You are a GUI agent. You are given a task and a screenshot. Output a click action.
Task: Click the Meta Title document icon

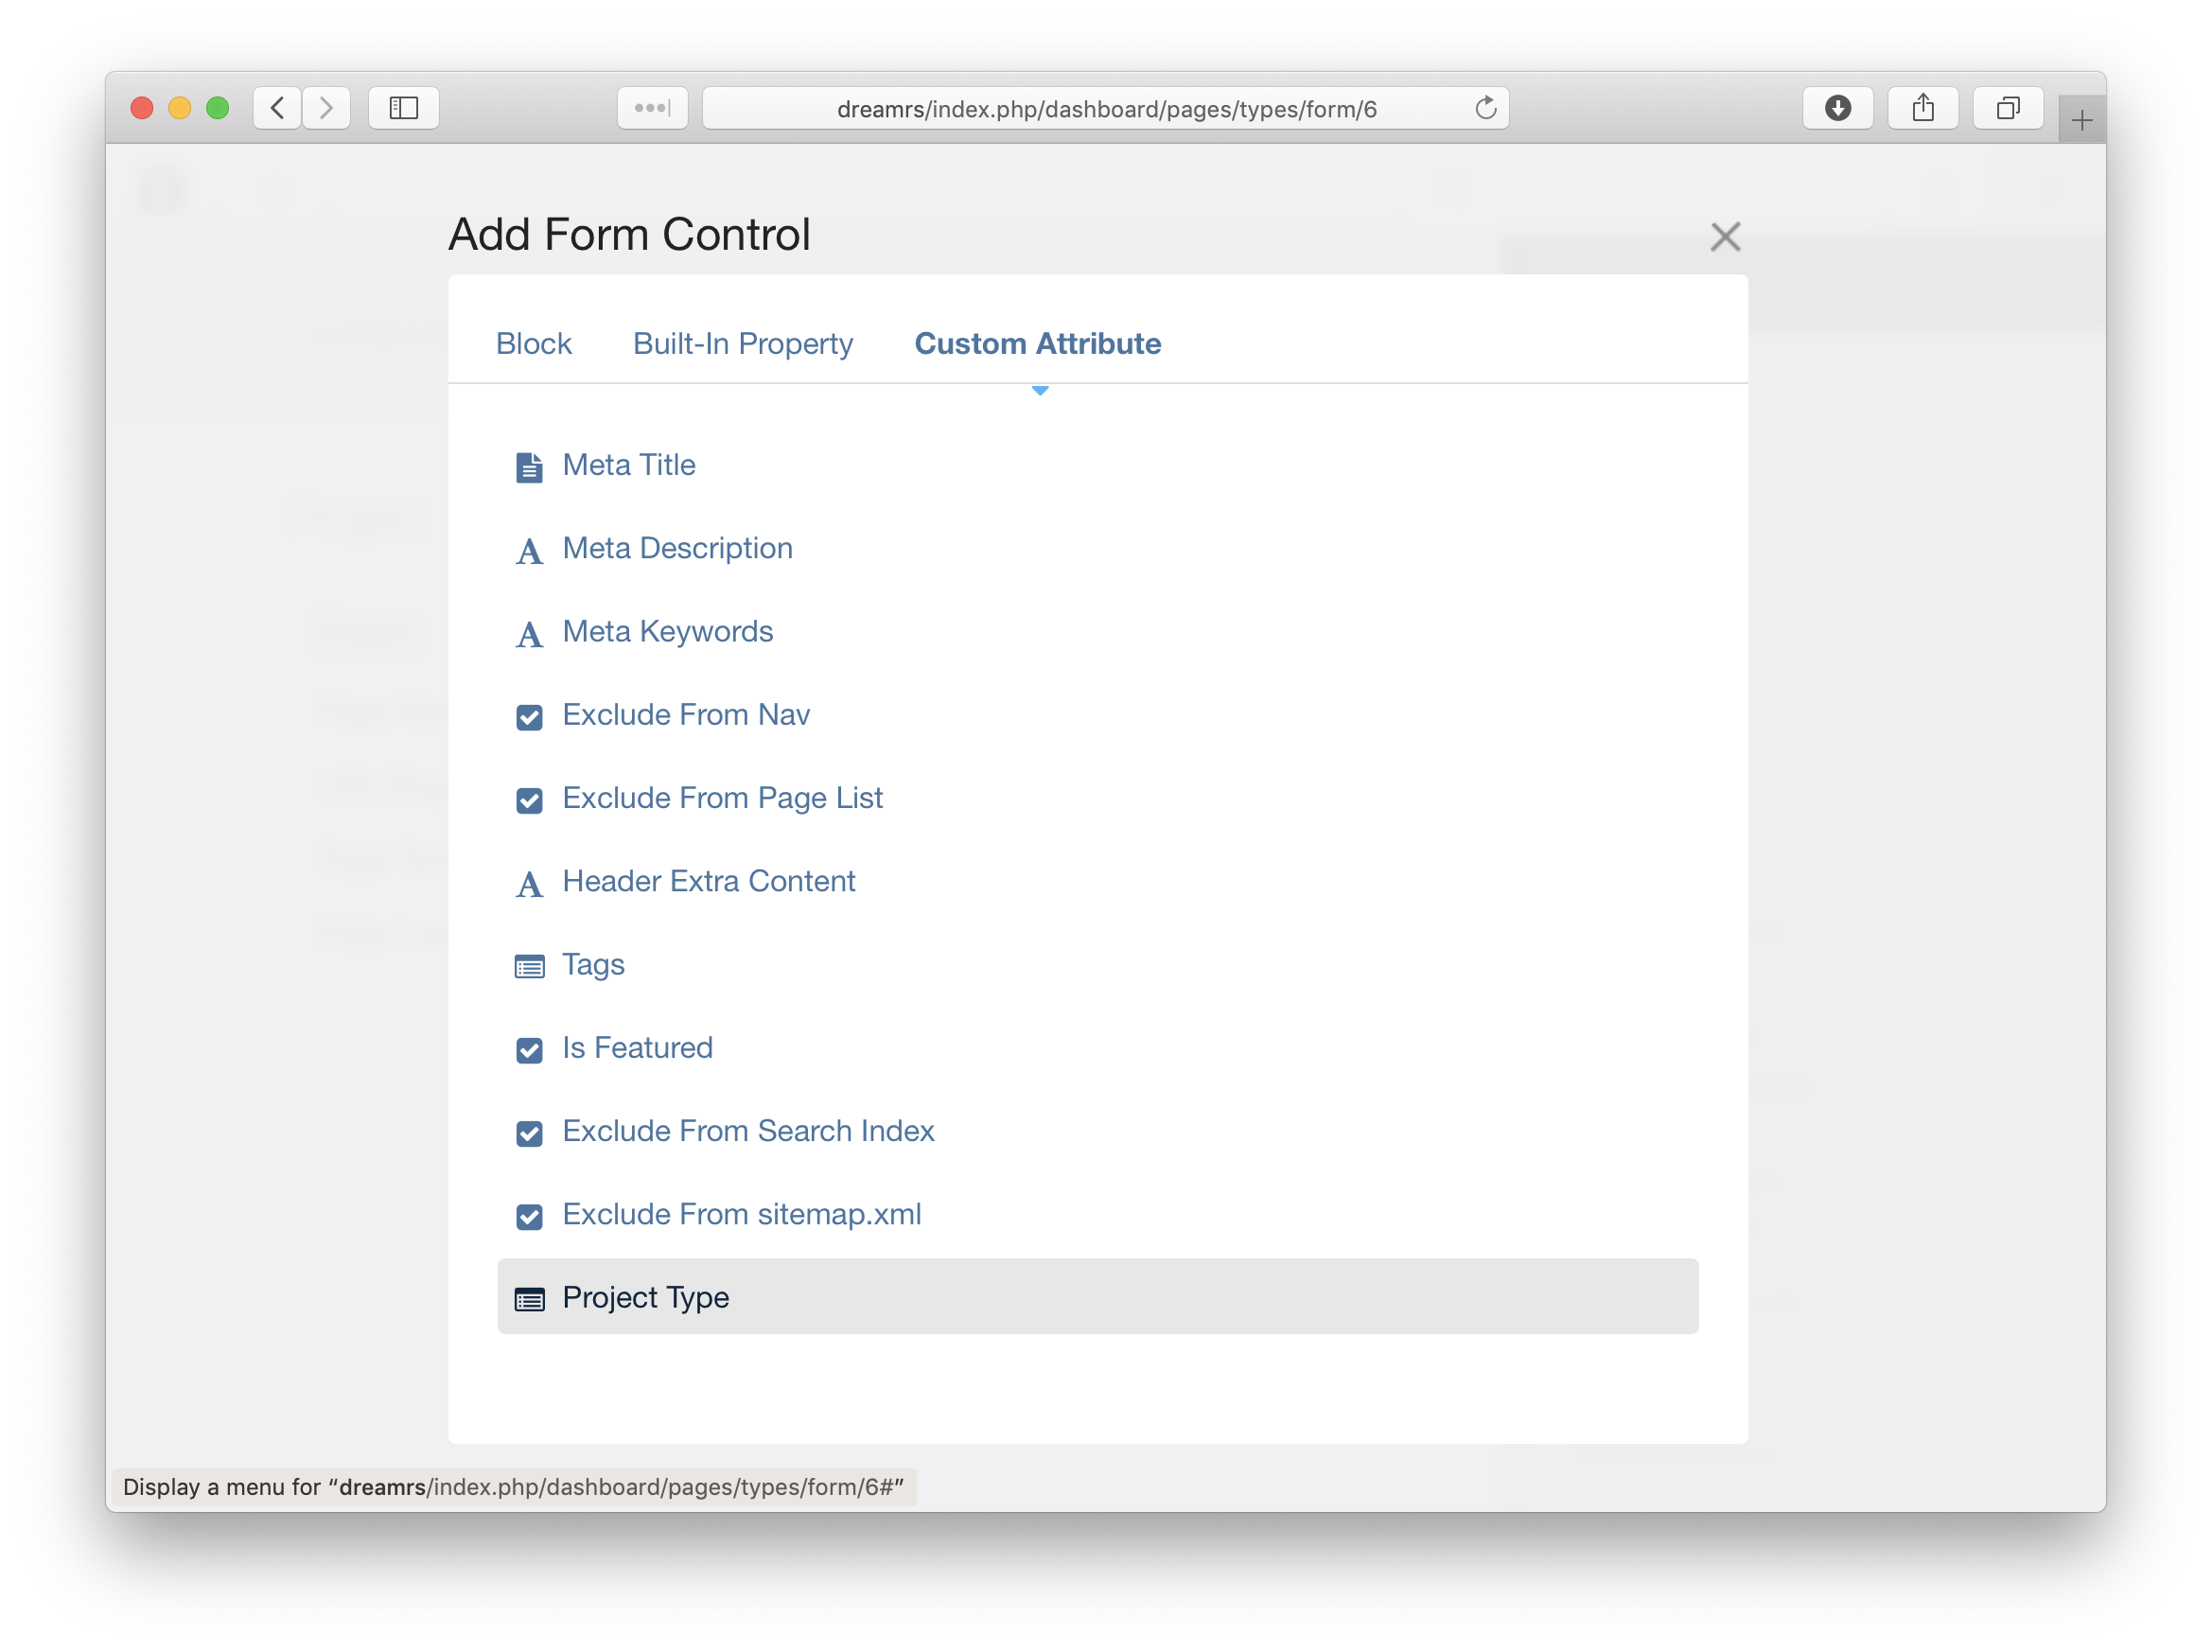click(529, 467)
